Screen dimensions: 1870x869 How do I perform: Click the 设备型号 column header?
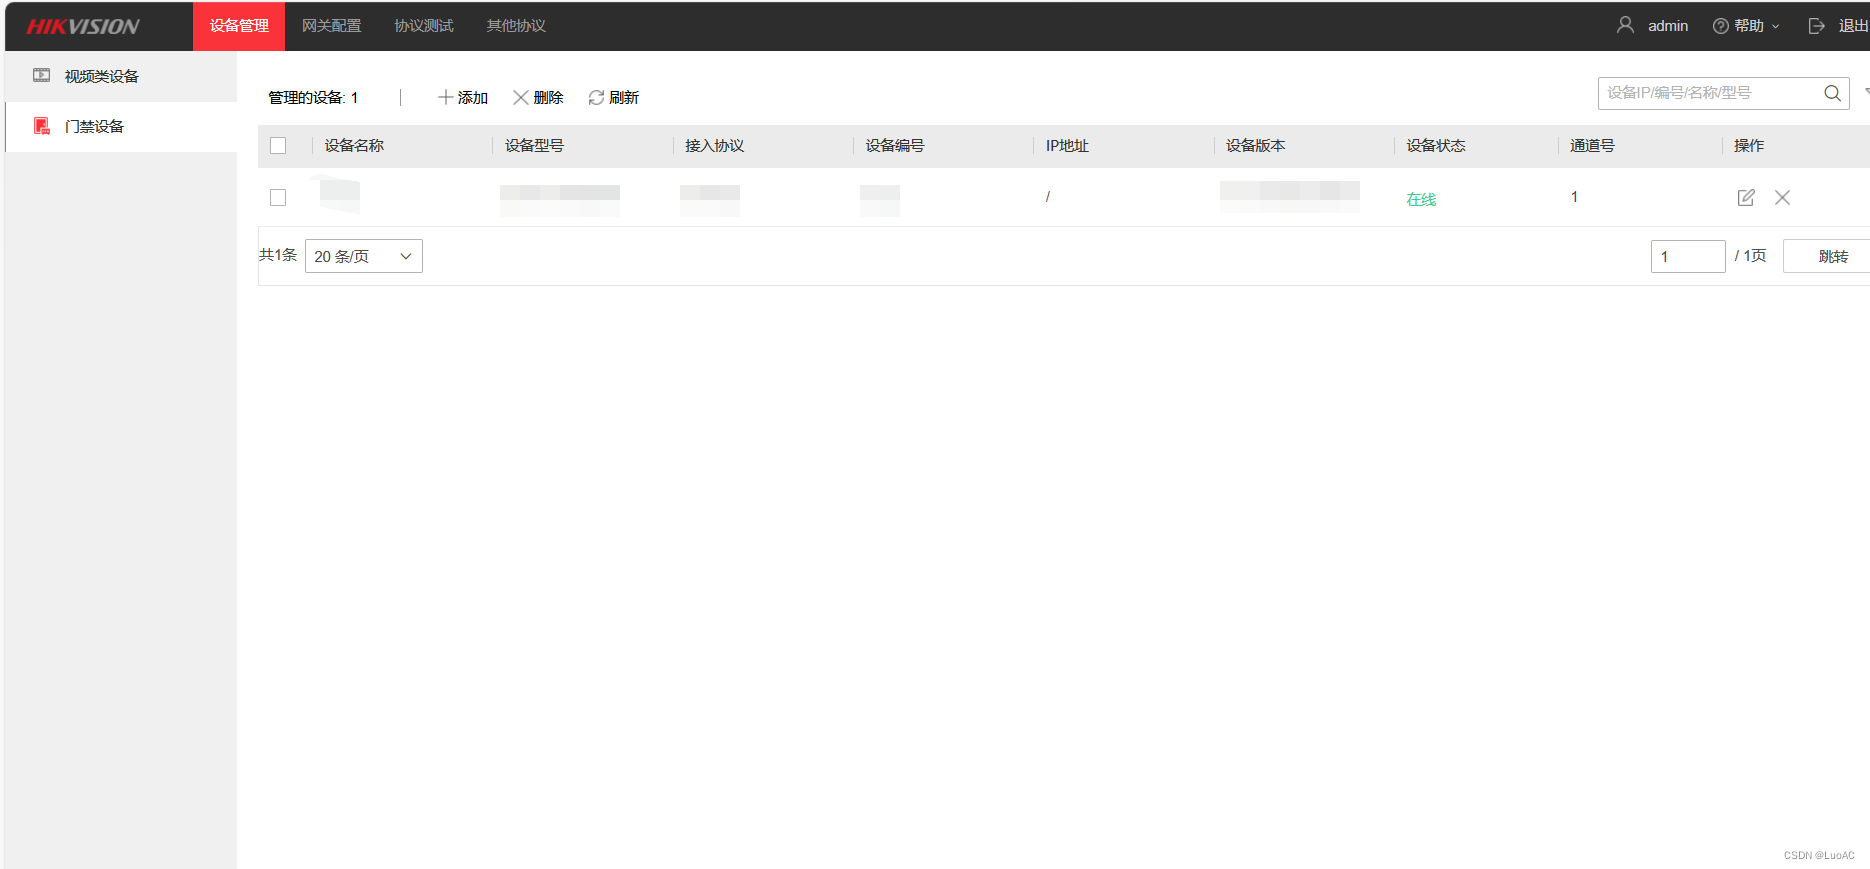(534, 146)
